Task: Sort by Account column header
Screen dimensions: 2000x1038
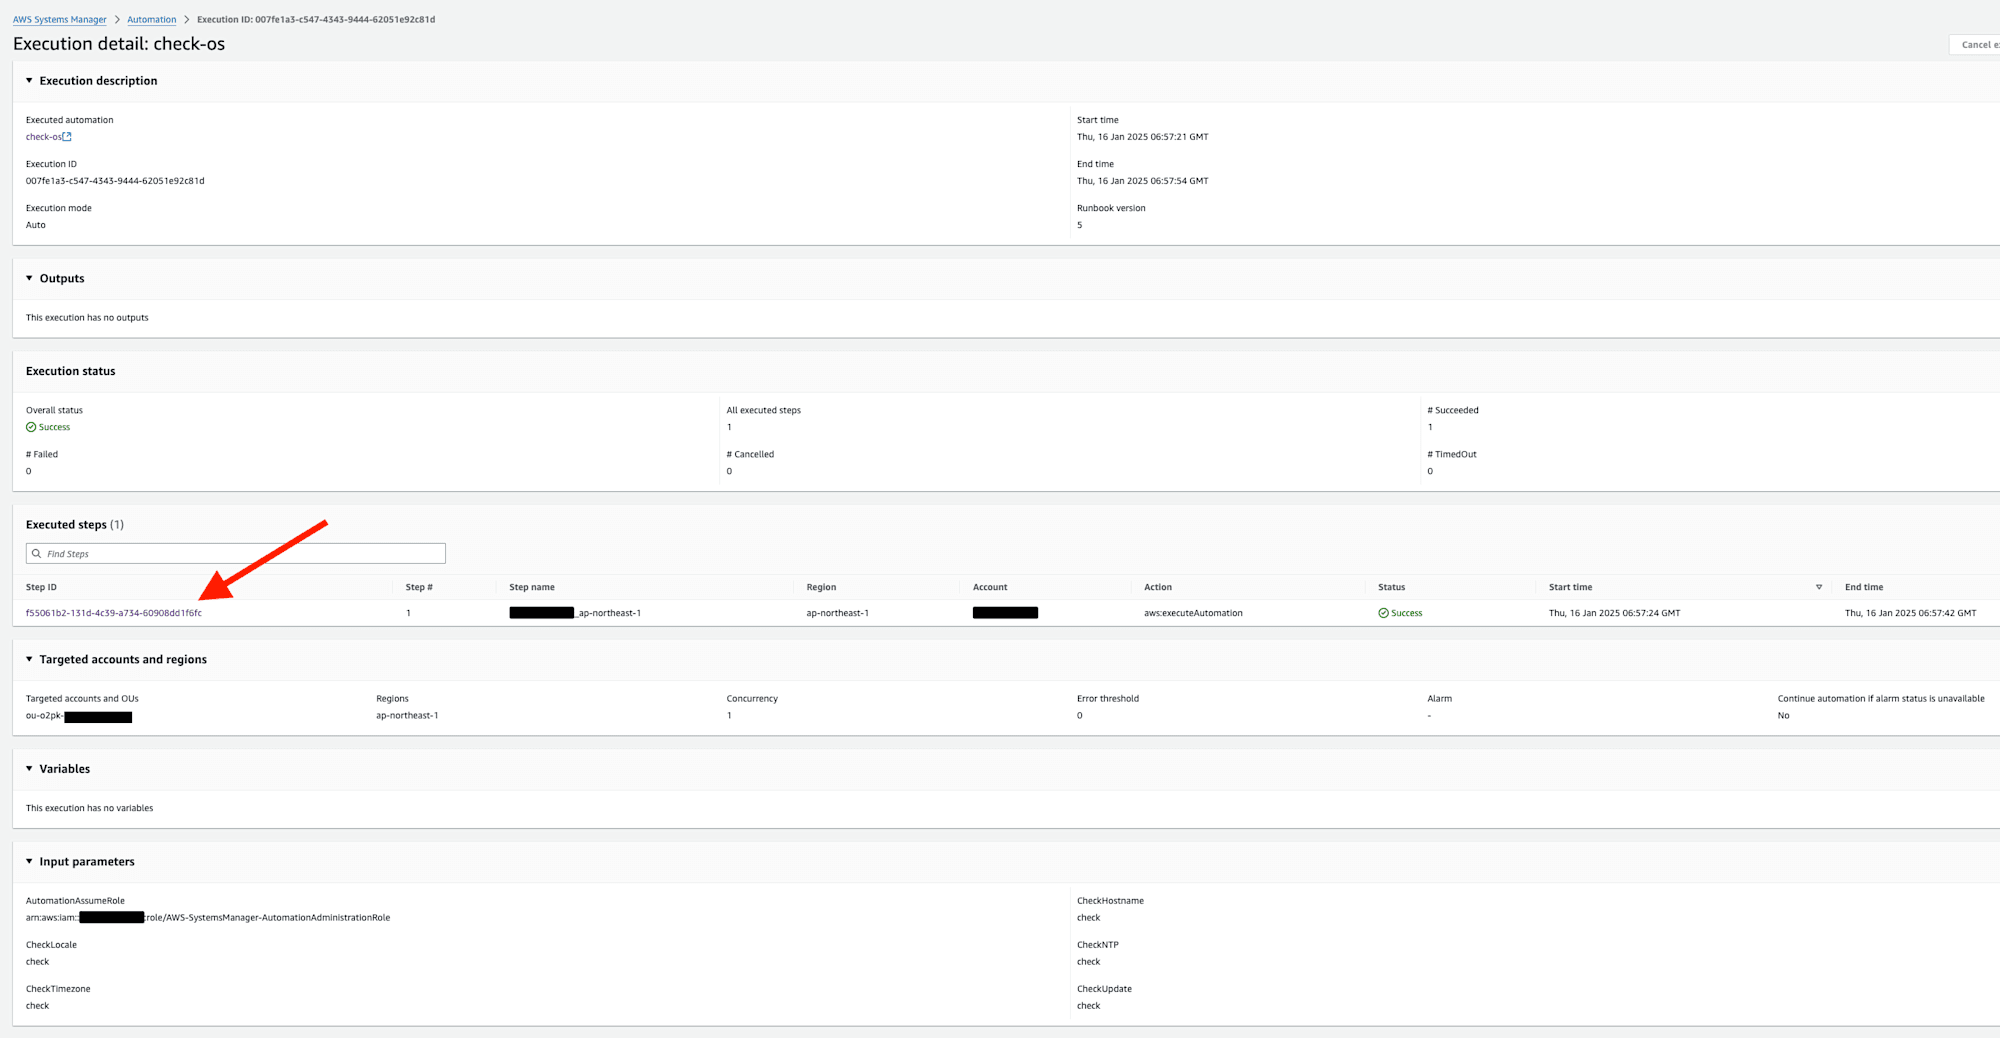Action: pyautogui.click(x=990, y=587)
